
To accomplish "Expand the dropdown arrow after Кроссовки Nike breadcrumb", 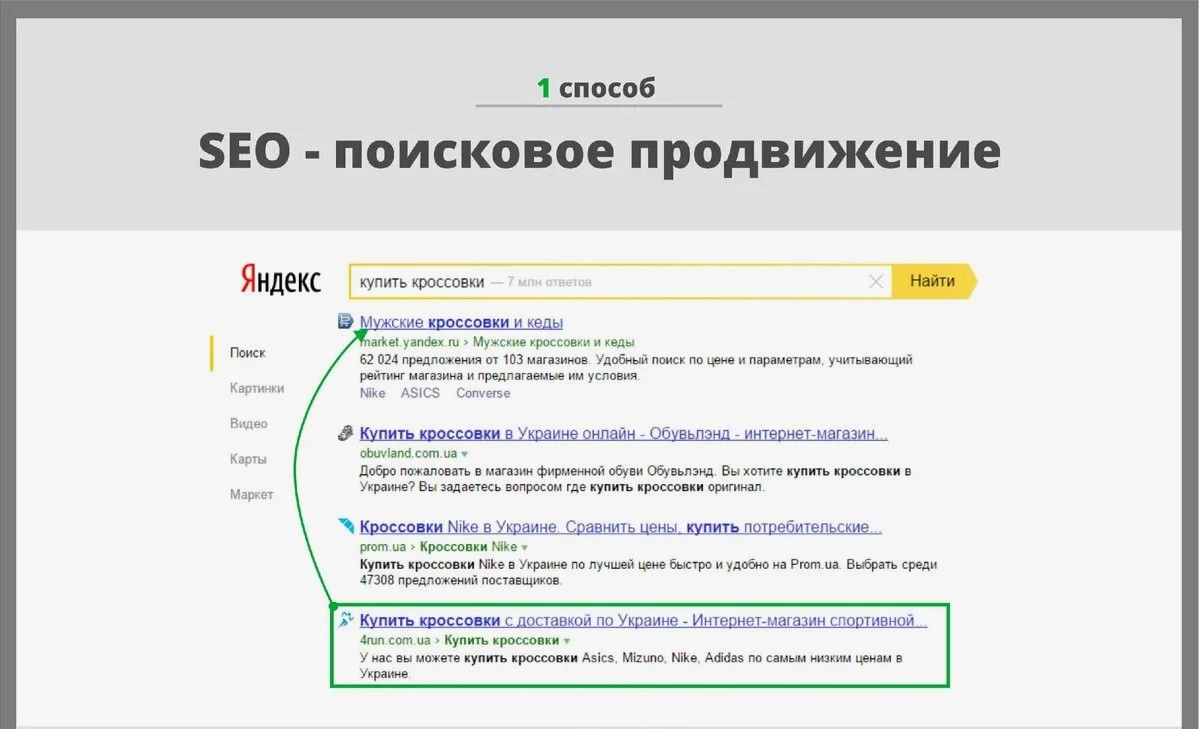I will click(525, 548).
